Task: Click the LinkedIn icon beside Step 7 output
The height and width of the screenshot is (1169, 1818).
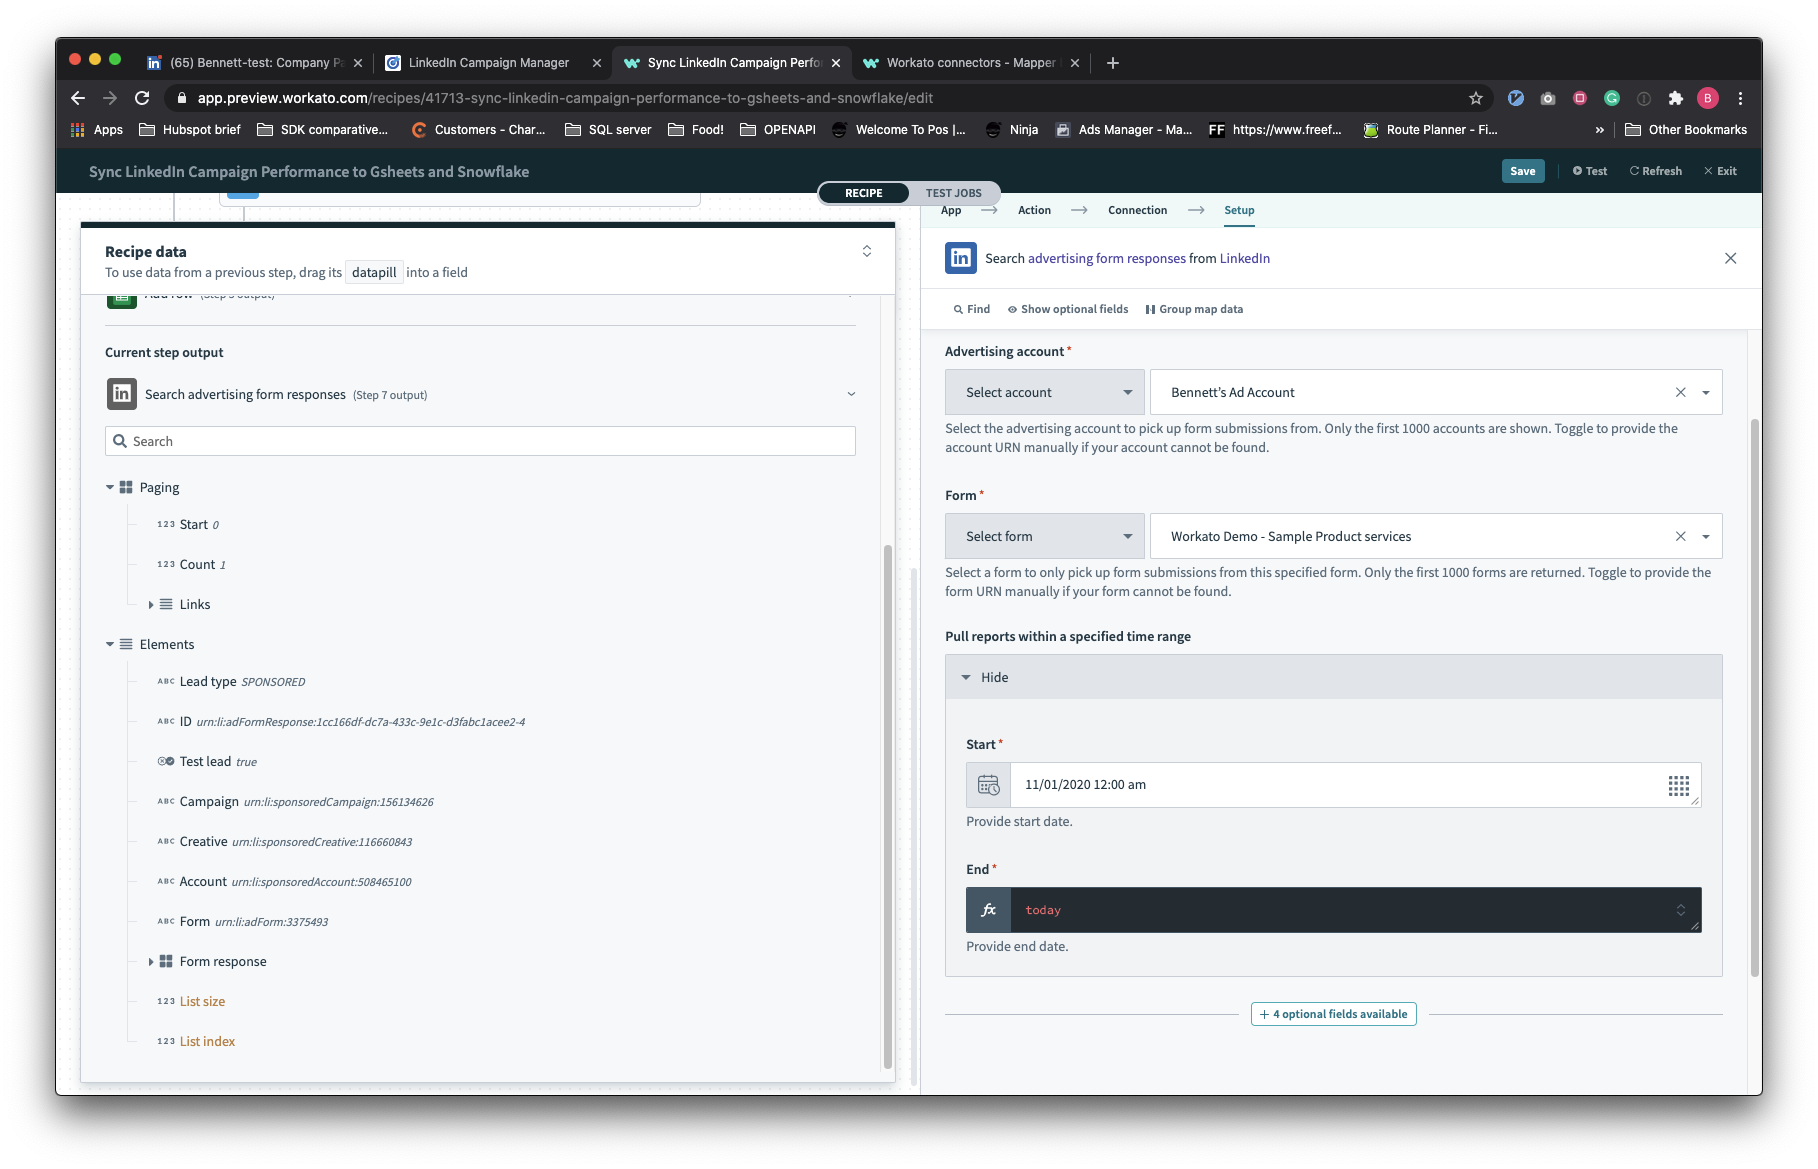Action: pos(121,393)
